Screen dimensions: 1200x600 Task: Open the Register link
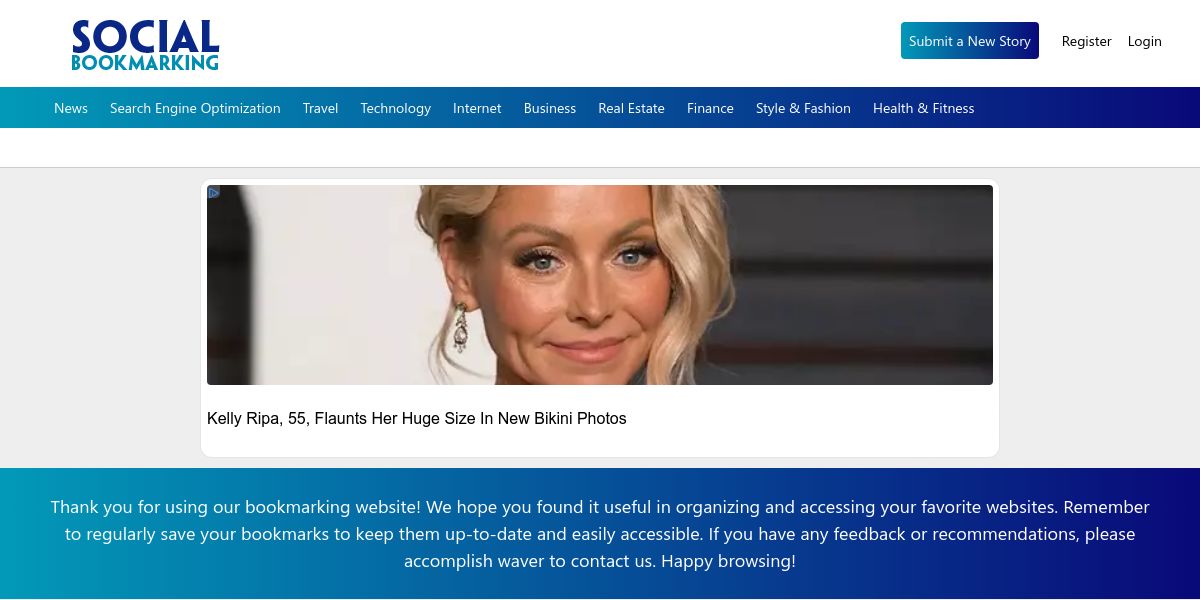point(1086,41)
